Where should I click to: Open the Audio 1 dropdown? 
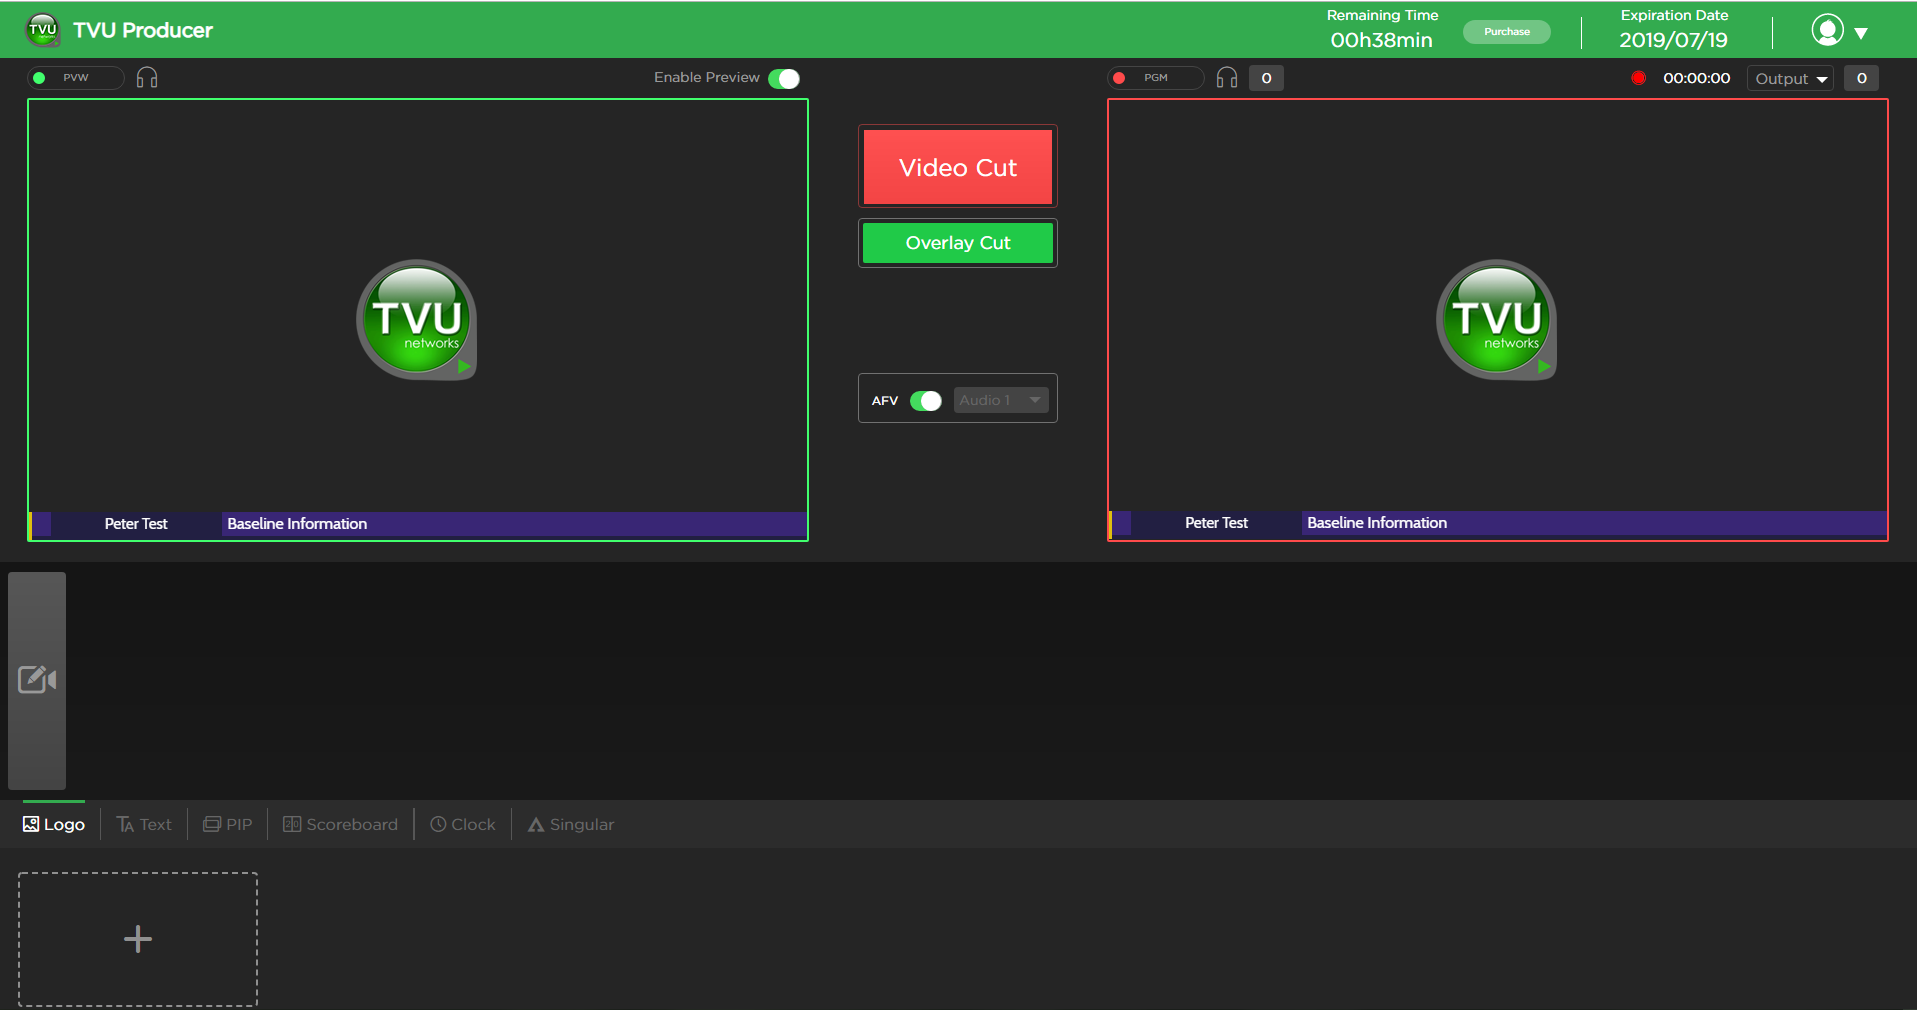[1001, 400]
